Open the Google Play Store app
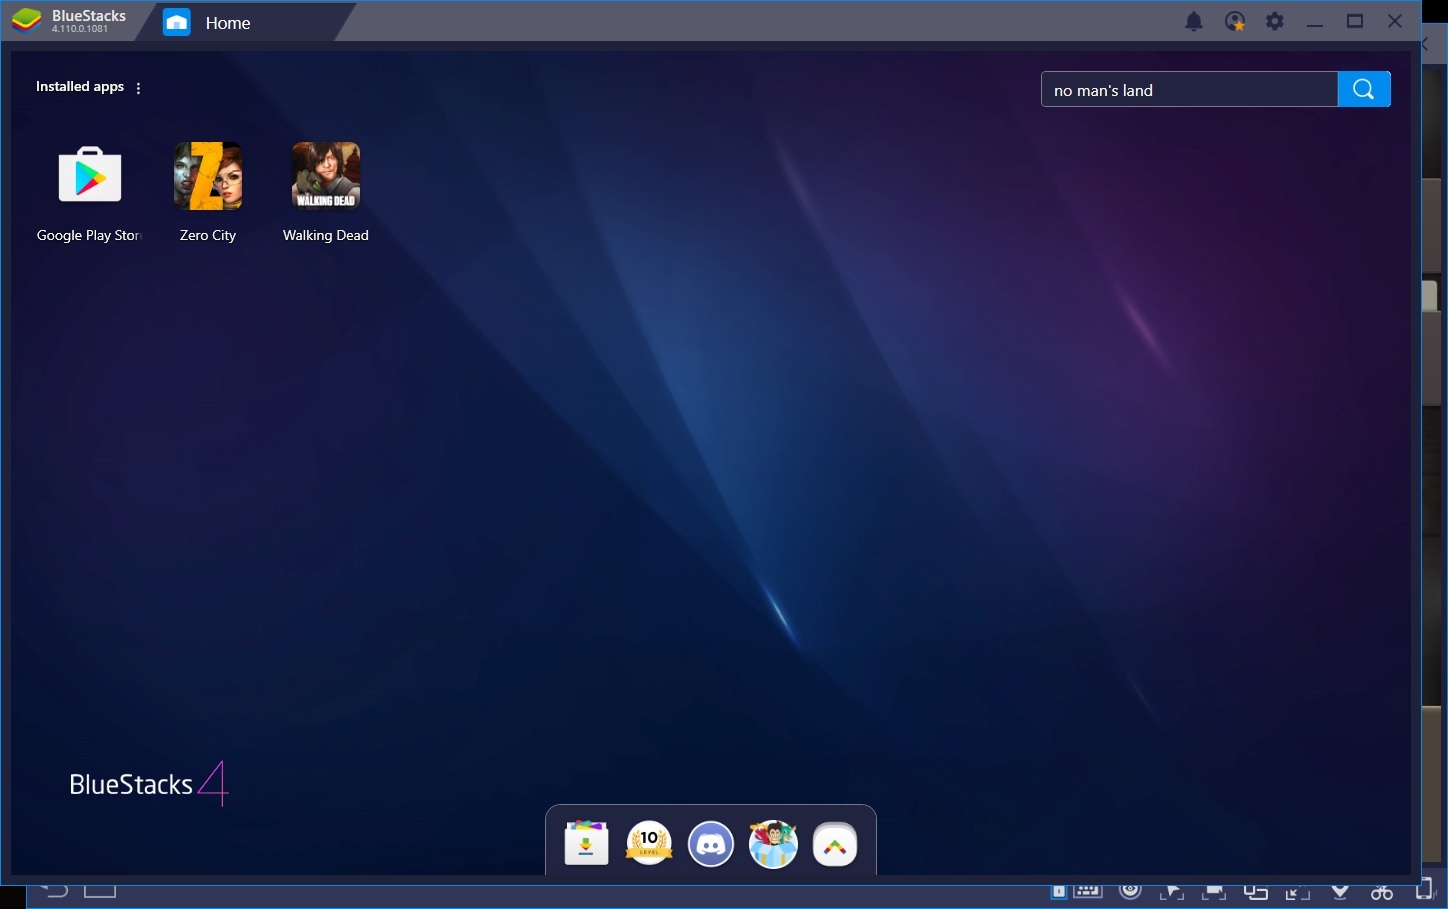1448x909 pixels. coord(90,176)
